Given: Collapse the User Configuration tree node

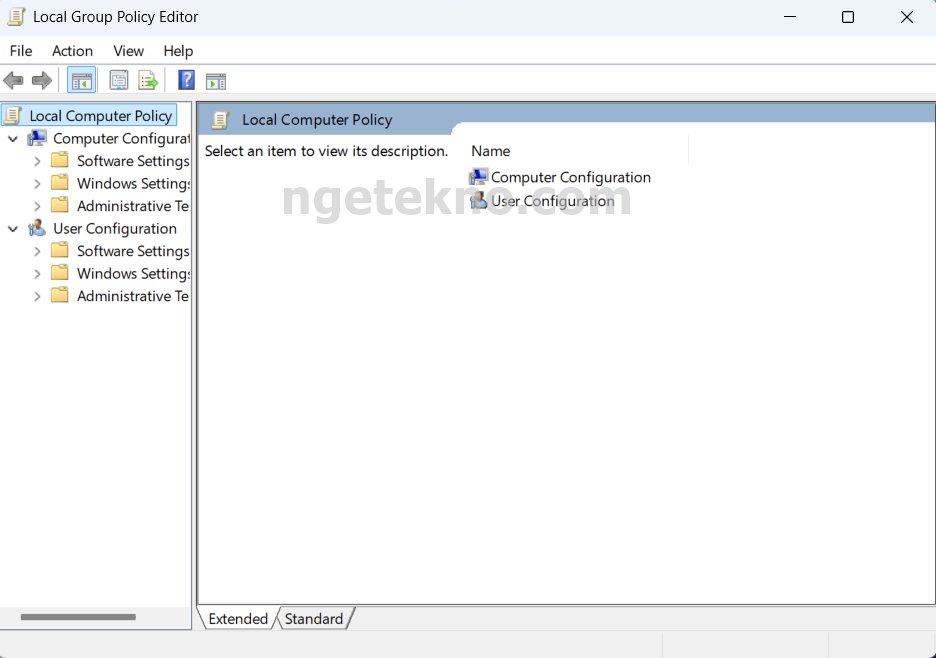Looking at the screenshot, I should click(13, 229).
